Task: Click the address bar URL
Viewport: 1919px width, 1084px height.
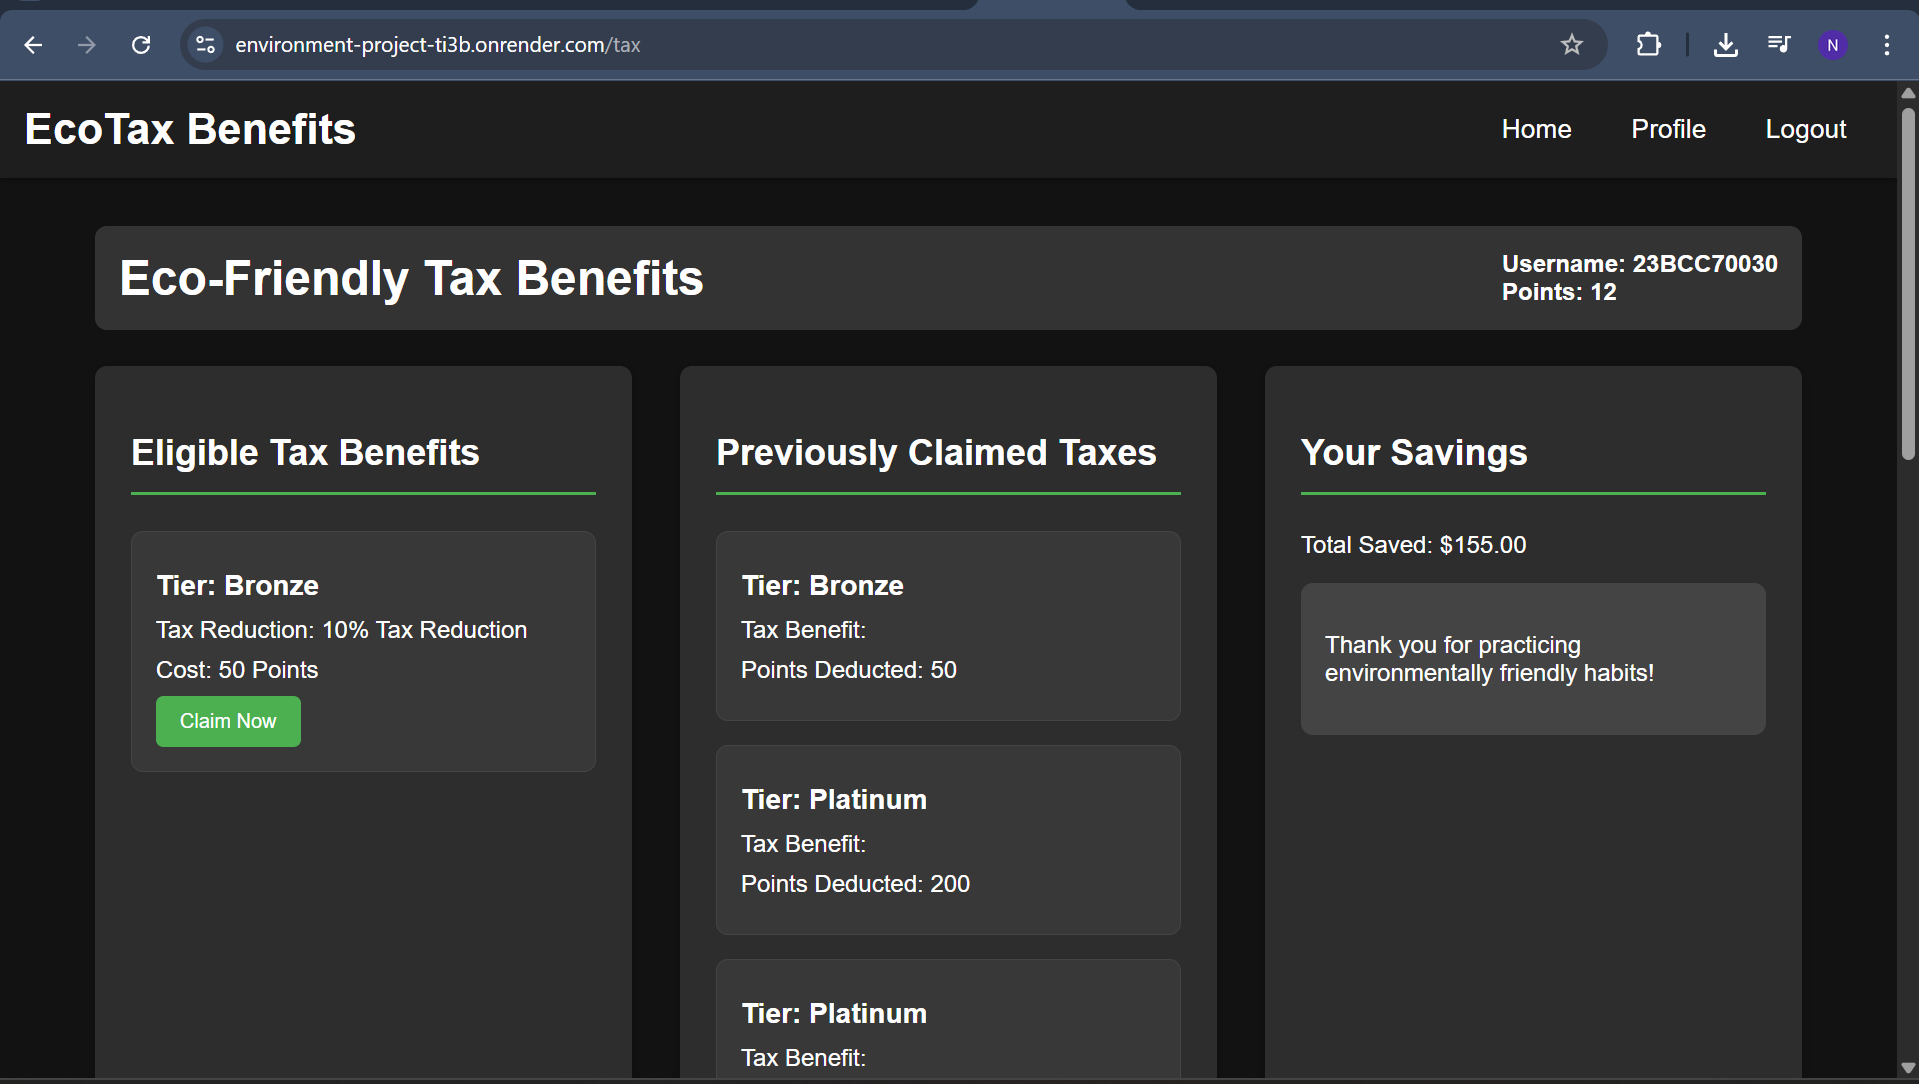Action: click(x=438, y=45)
